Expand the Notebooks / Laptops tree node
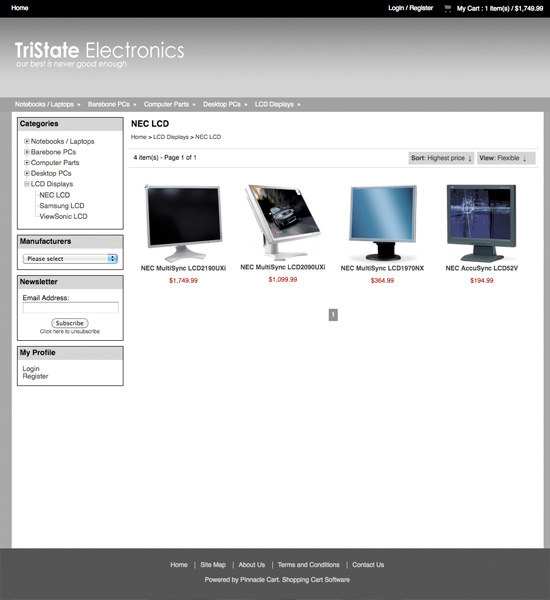 [x=27, y=141]
